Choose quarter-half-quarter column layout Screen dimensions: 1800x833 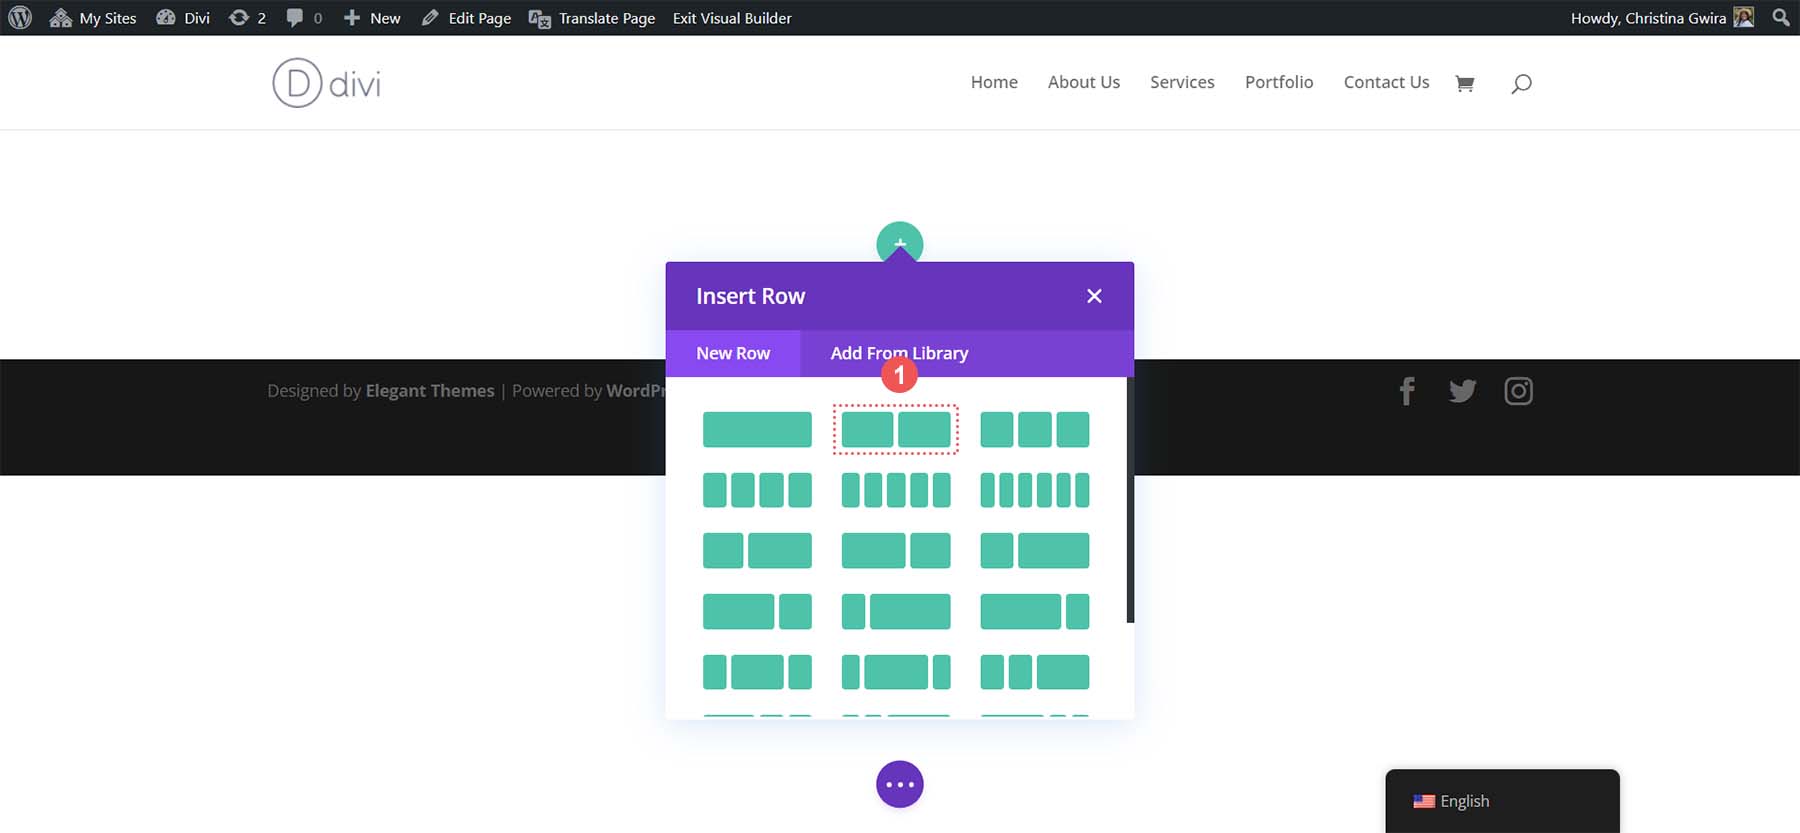click(757, 672)
